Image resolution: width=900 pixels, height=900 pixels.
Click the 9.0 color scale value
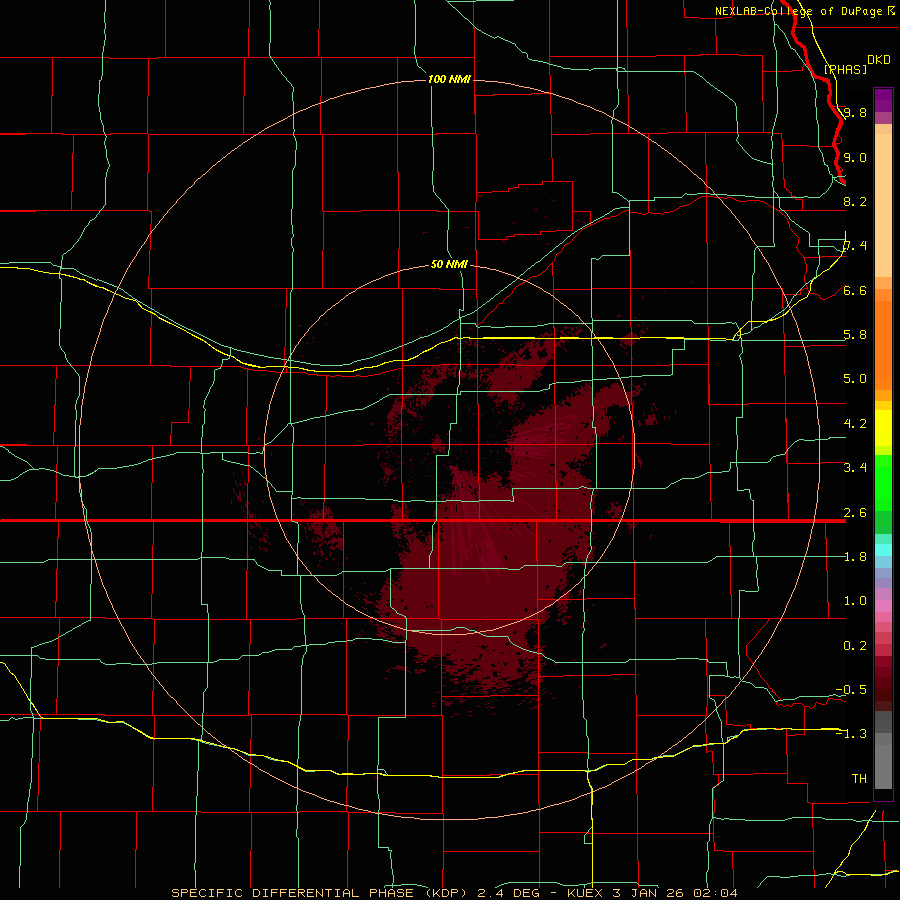[x=855, y=157]
